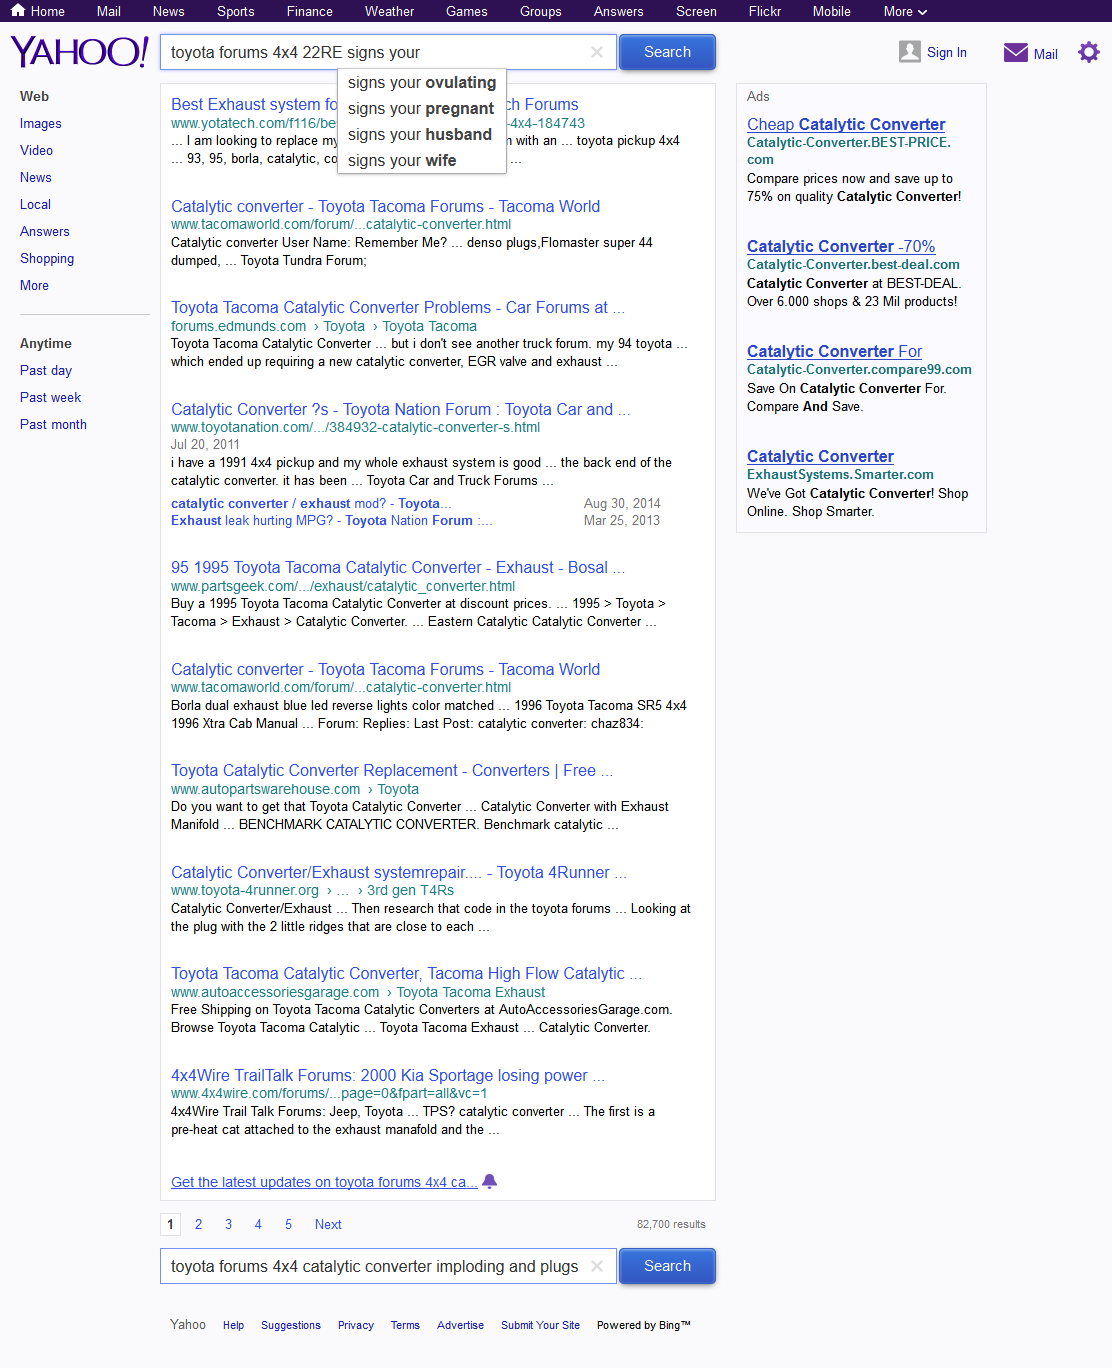Click 'Get the latest updates on toyota forums' link
The image size is (1112, 1368).
(324, 1182)
